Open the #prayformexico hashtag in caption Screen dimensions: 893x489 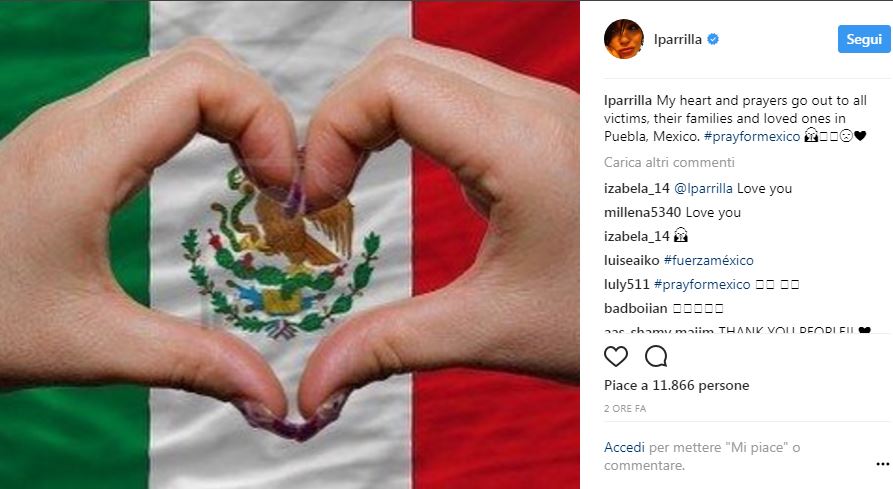[x=752, y=137]
